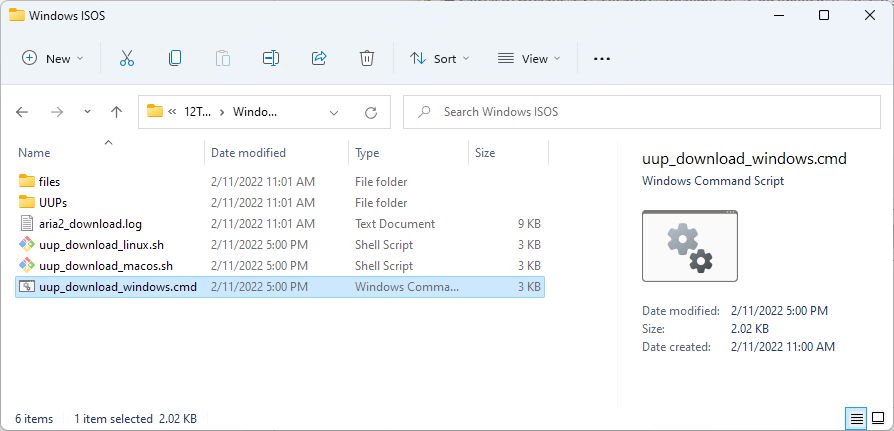Open the View layout dropdown
This screenshot has width=894, height=431.
coord(529,59)
